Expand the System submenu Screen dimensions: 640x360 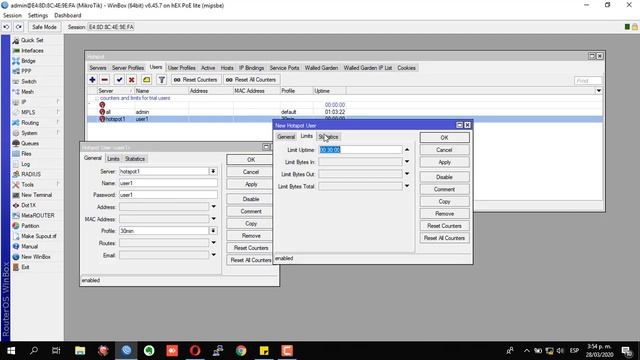click(29, 133)
